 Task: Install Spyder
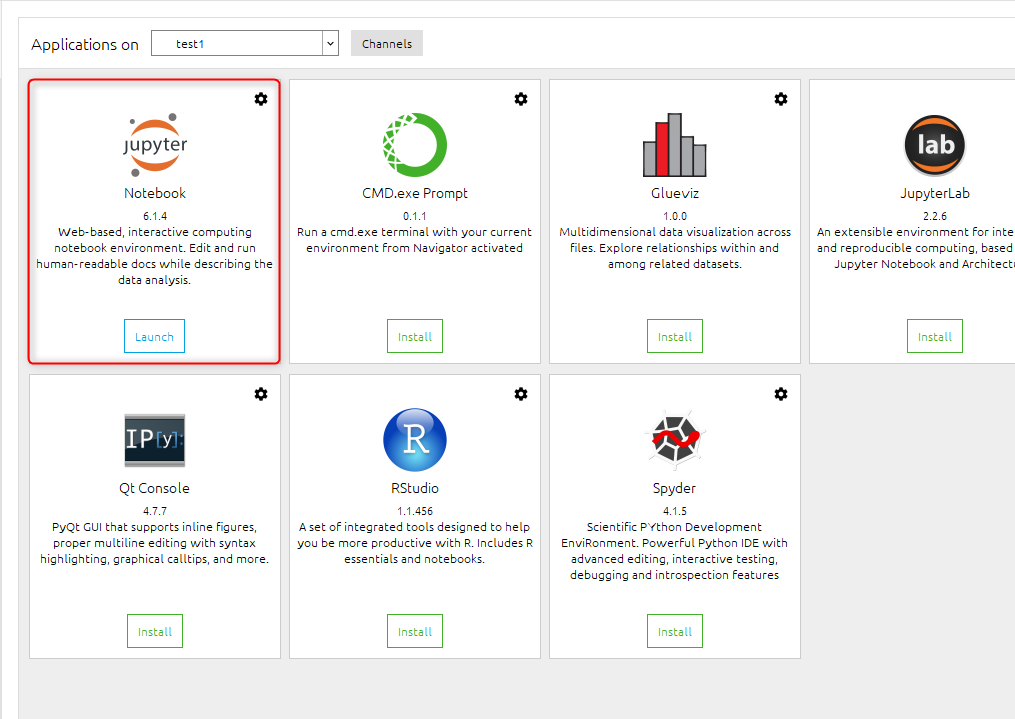(x=675, y=631)
